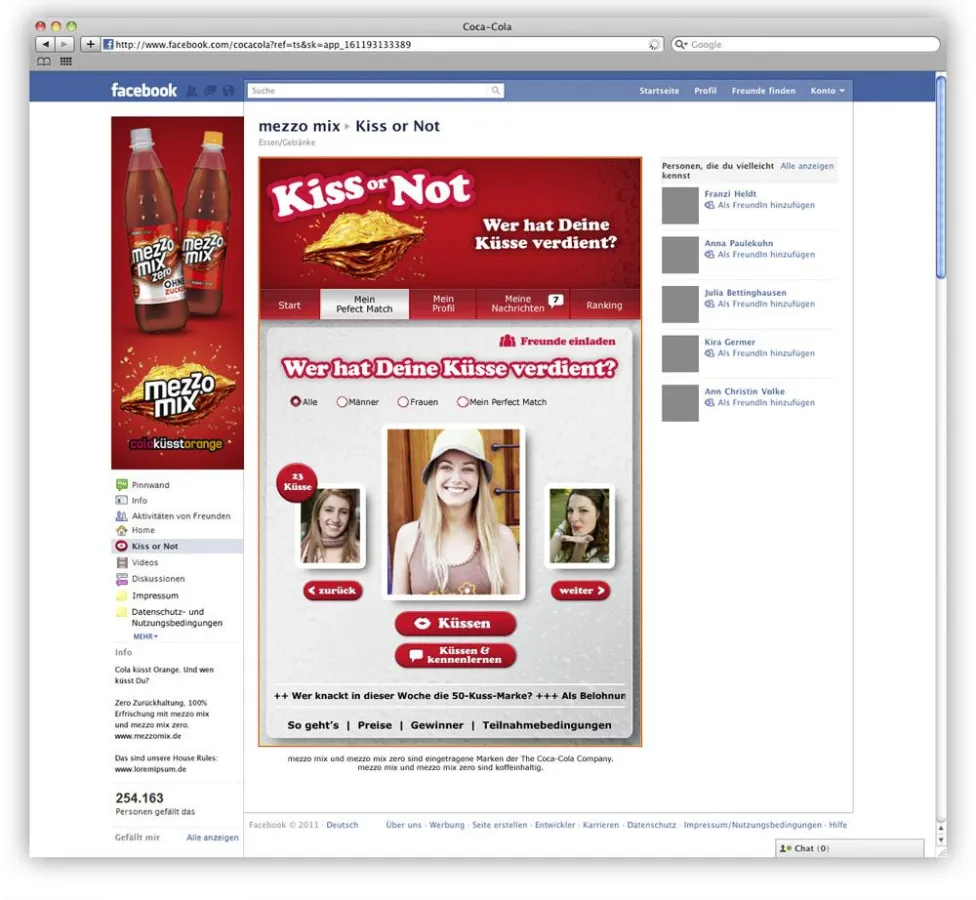
Task: Open Pinnwand in the left sidebar
Action: pyautogui.click(x=150, y=485)
